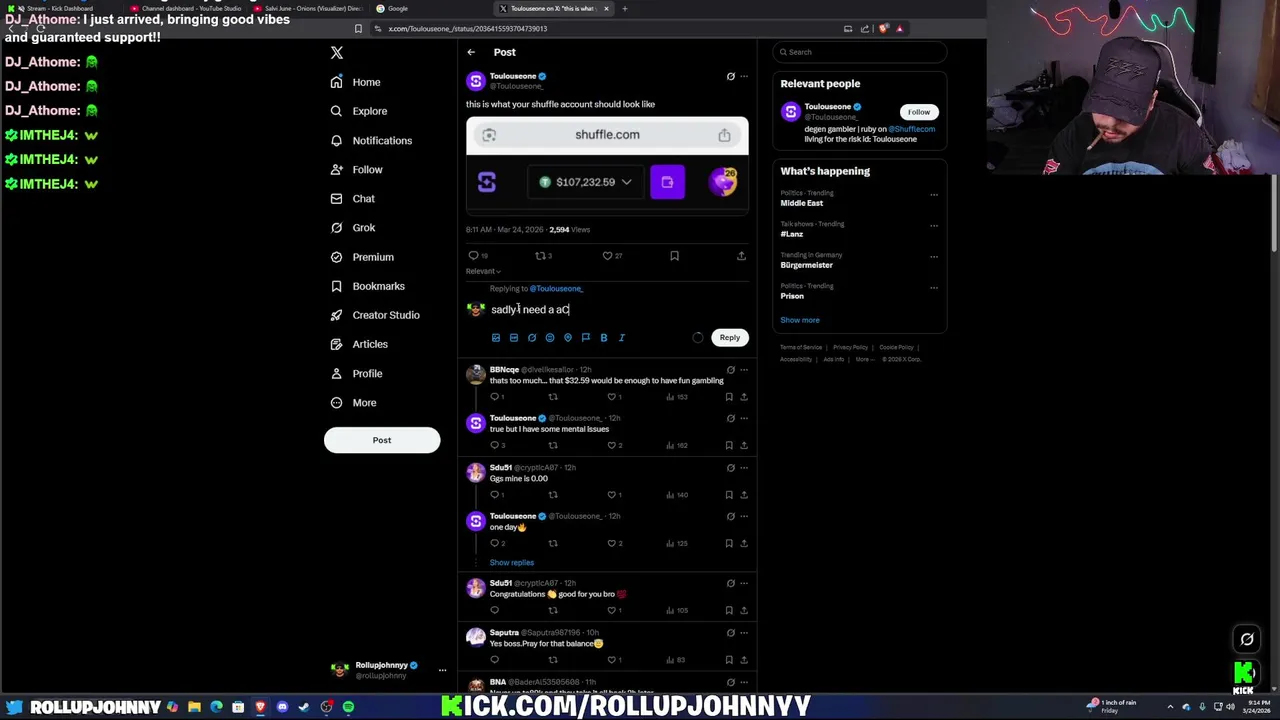Toggle italic formatting in reply
Image resolution: width=1280 pixels, height=720 pixels.
pyautogui.click(x=622, y=338)
